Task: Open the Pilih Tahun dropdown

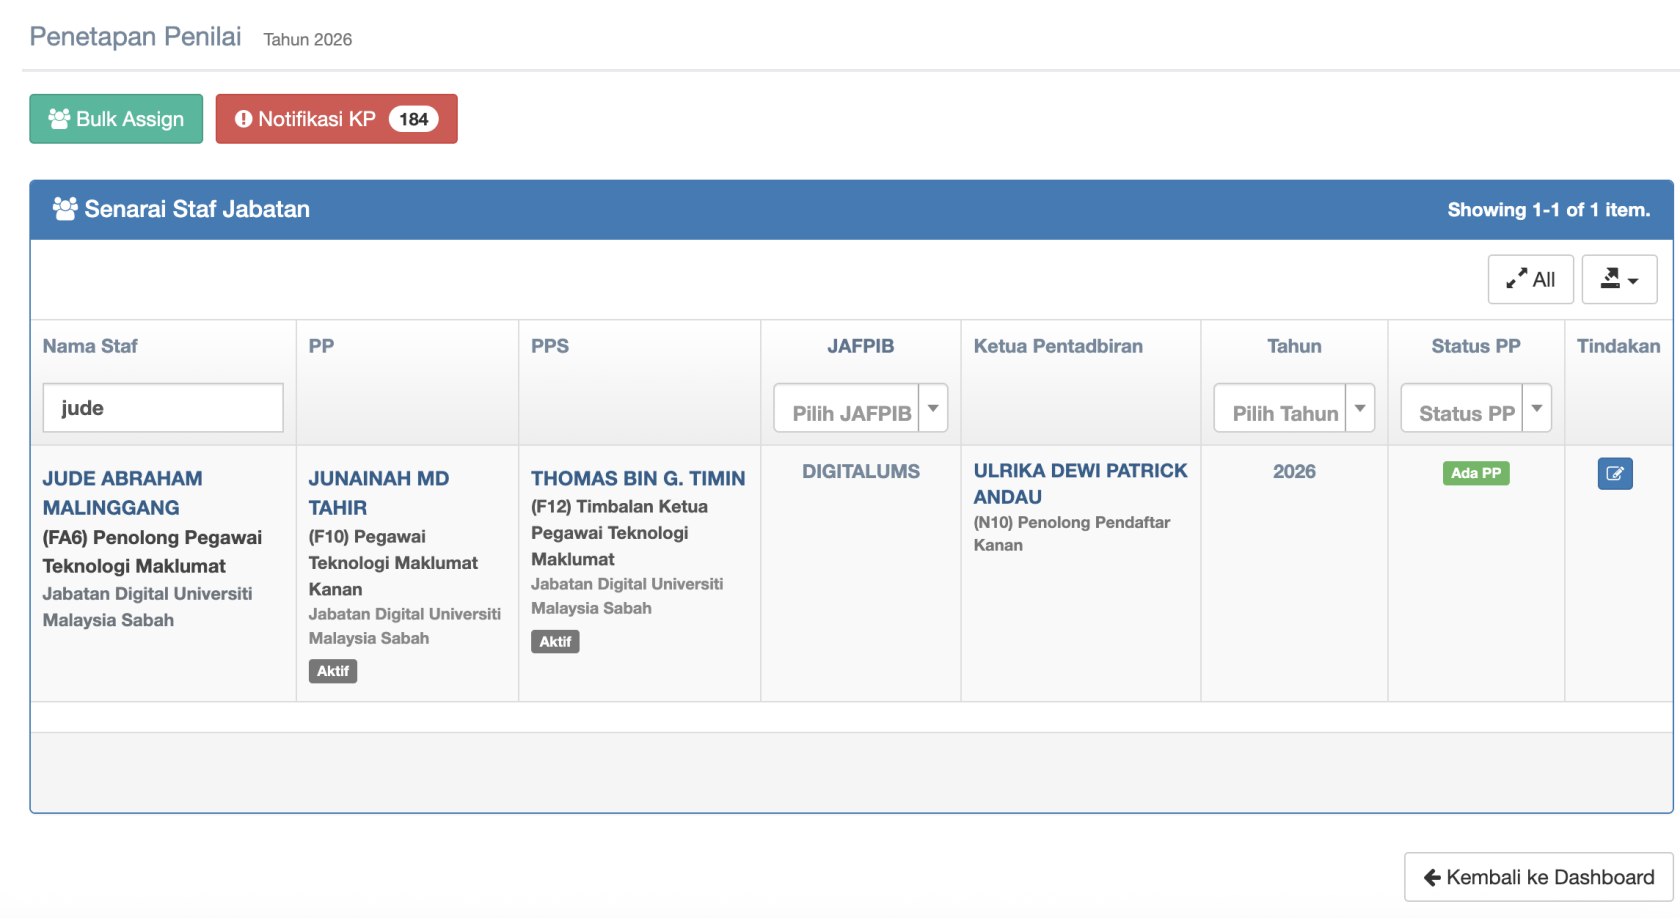Action: (x=1293, y=409)
